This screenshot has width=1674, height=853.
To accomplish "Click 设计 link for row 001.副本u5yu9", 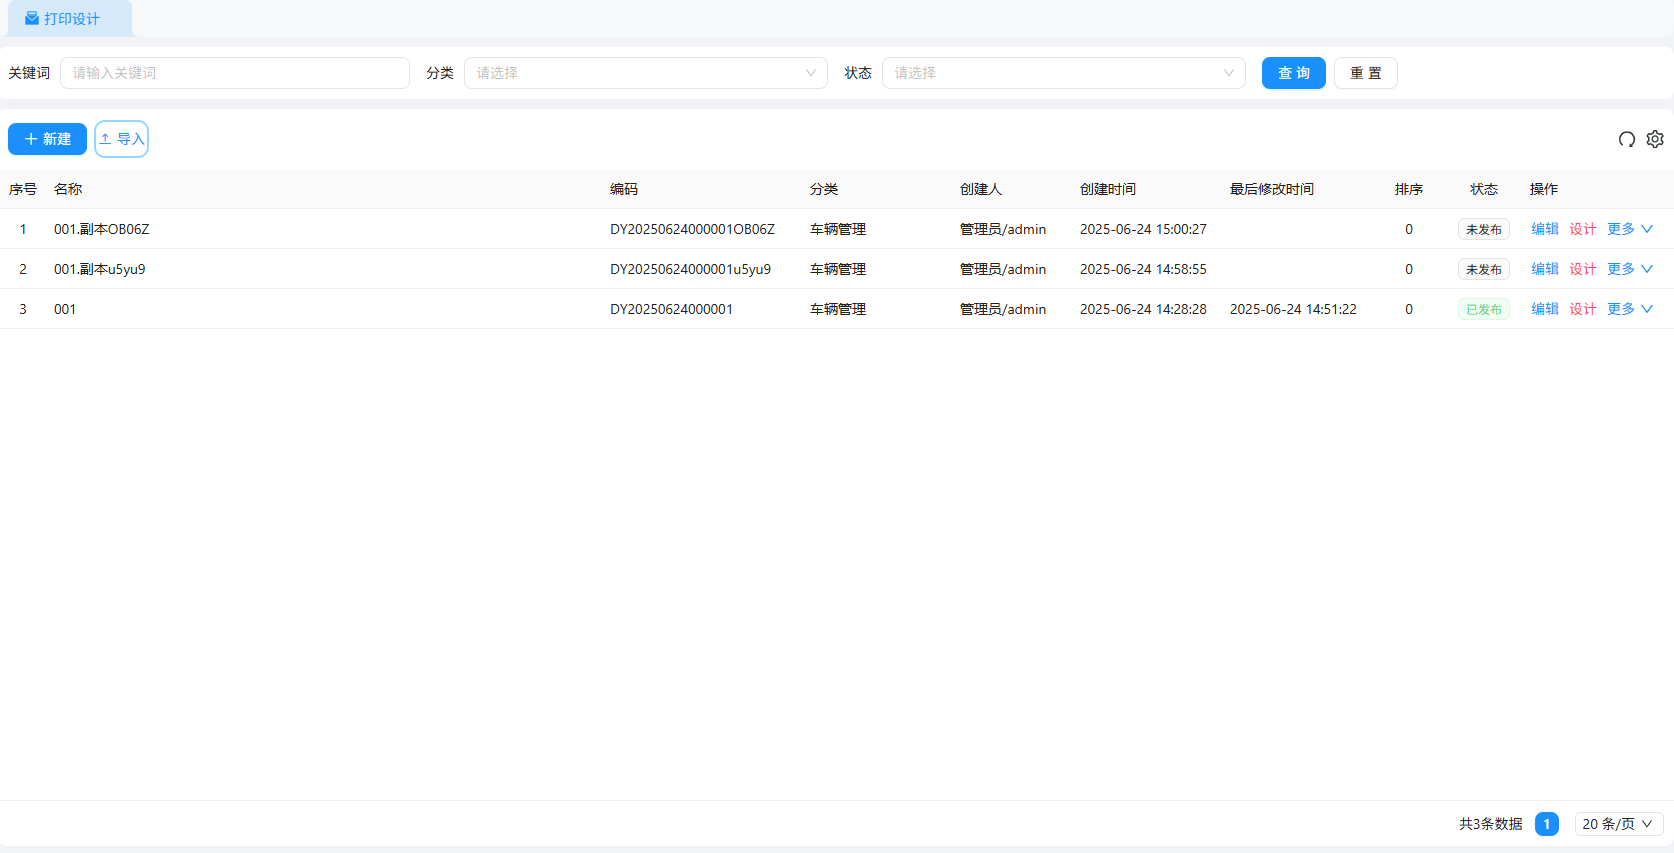I will (1582, 269).
